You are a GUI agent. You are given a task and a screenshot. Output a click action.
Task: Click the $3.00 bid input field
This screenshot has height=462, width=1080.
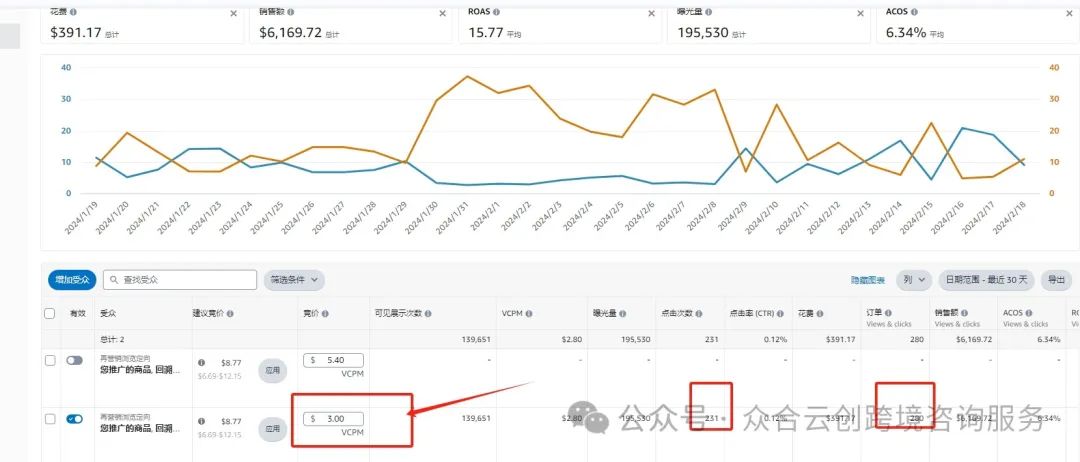pyautogui.click(x=333, y=419)
